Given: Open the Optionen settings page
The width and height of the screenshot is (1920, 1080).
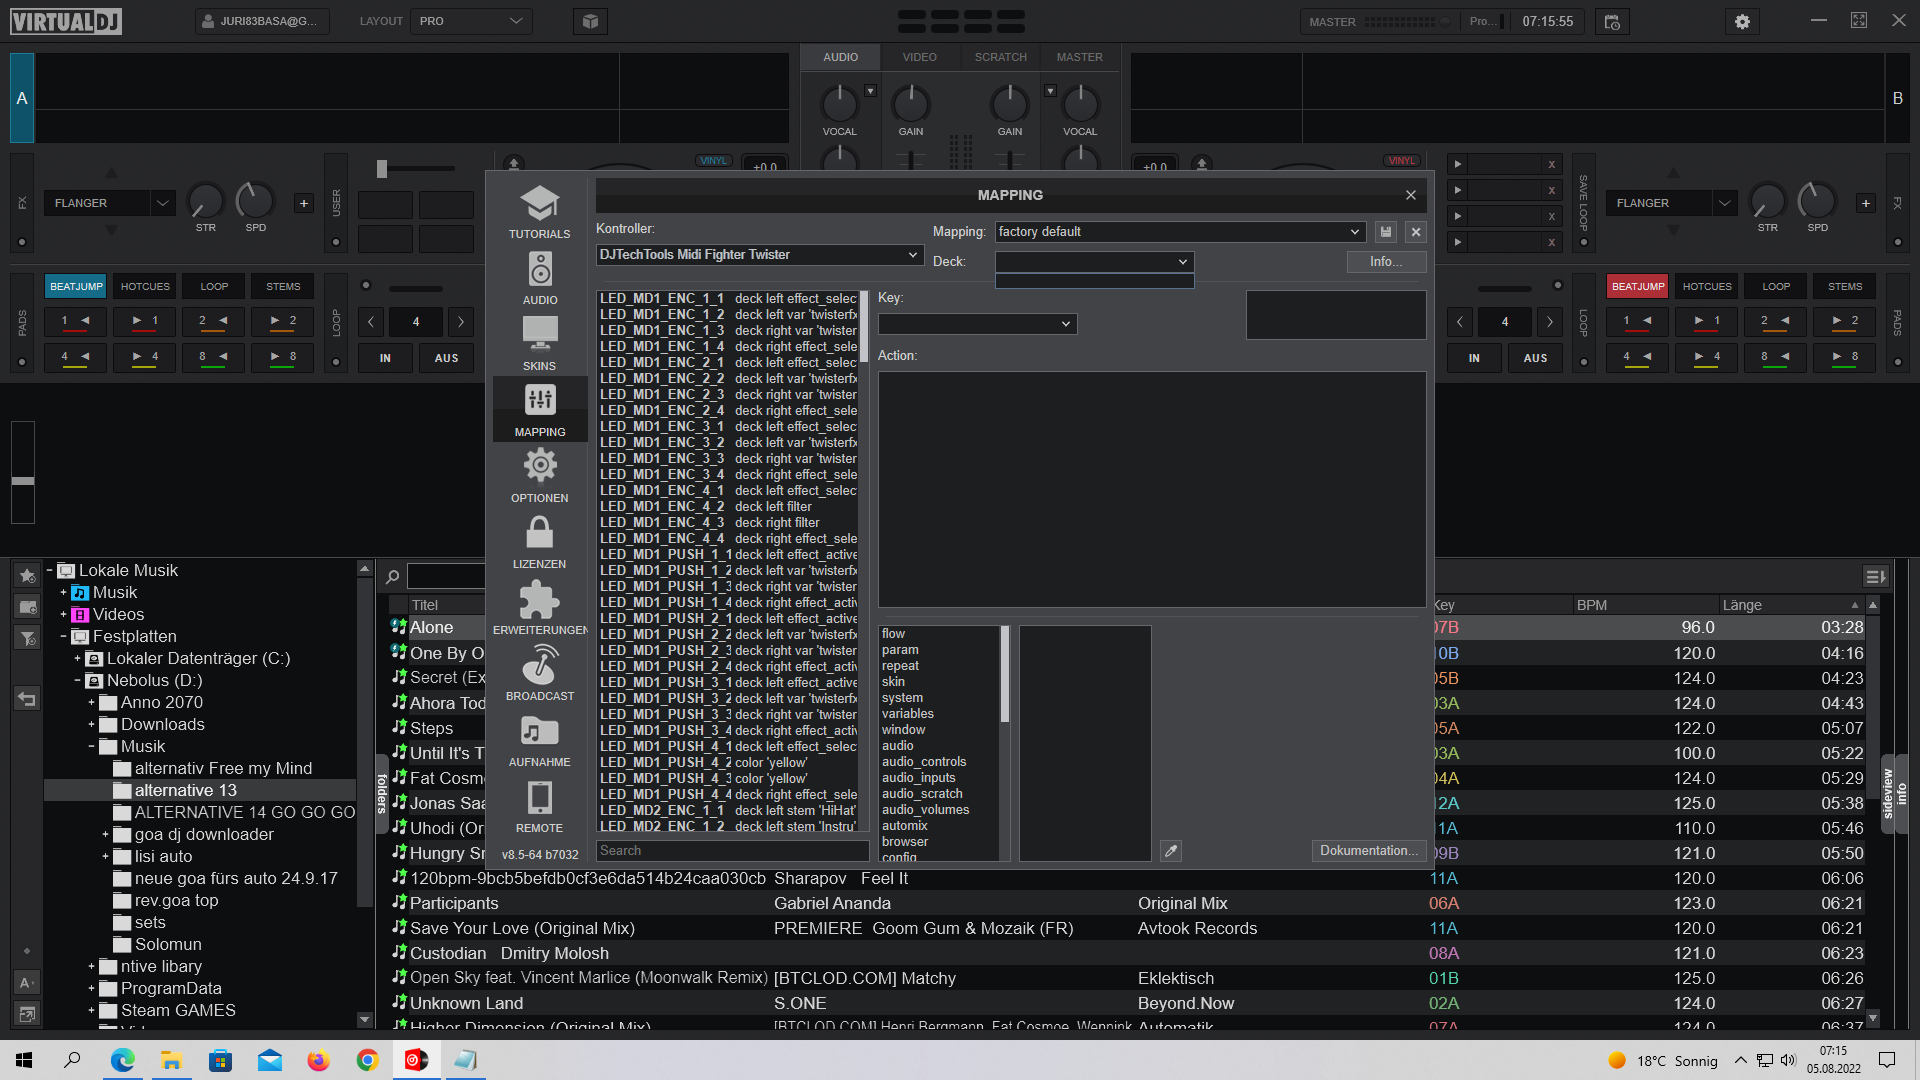Looking at the screenshot, I should pyautogui.click(x=539, y=476).
